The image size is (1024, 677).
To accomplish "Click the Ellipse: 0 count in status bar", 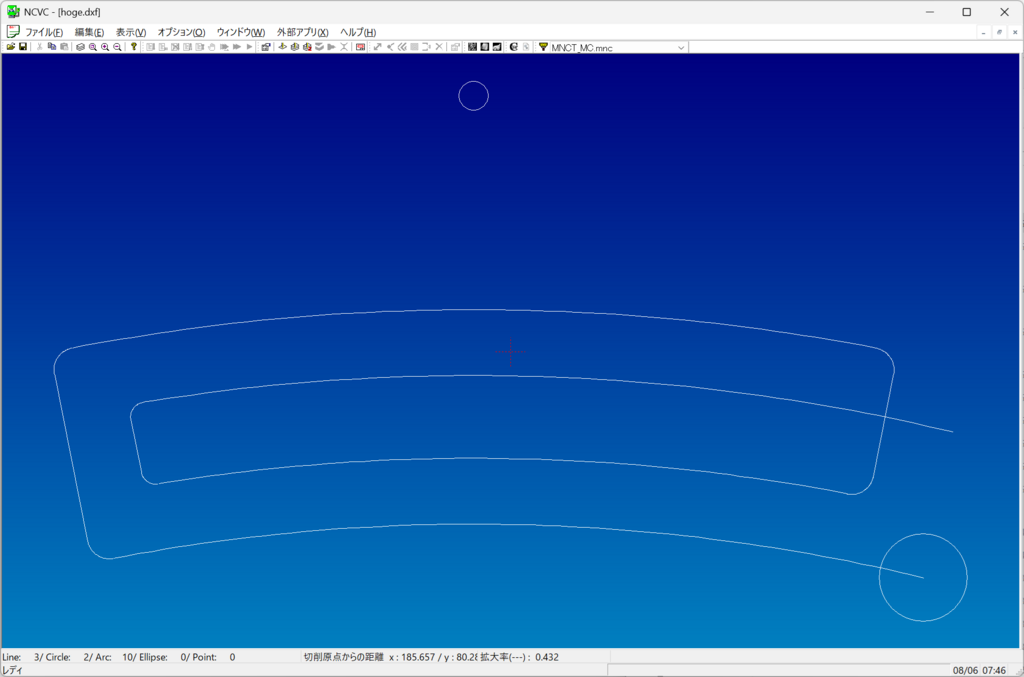I will click(162, 657).
